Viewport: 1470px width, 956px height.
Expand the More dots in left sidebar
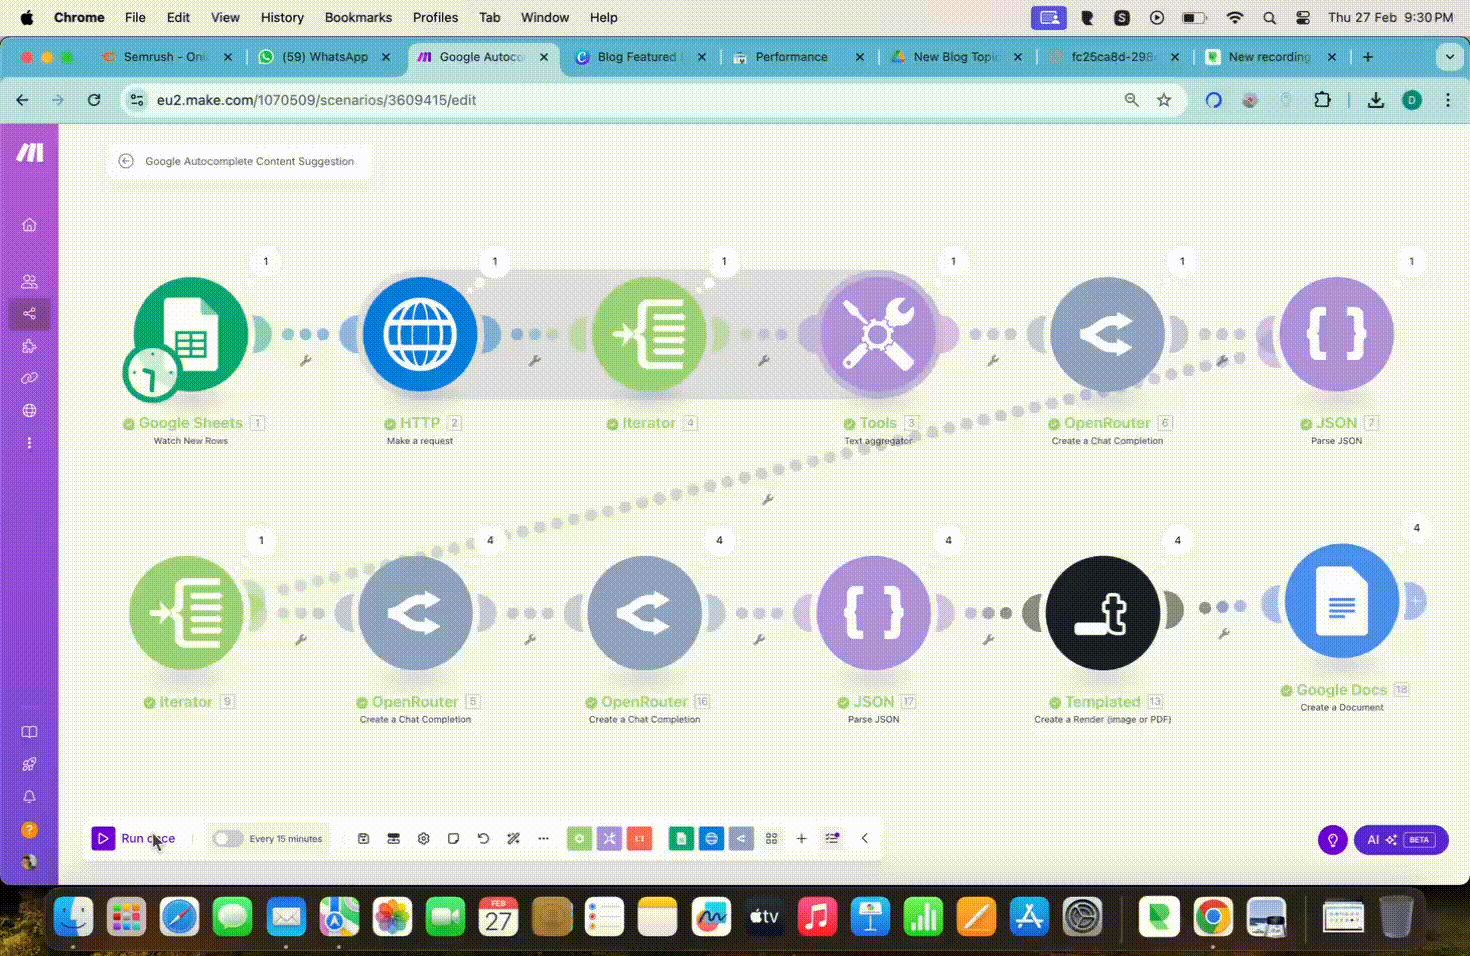29,443
